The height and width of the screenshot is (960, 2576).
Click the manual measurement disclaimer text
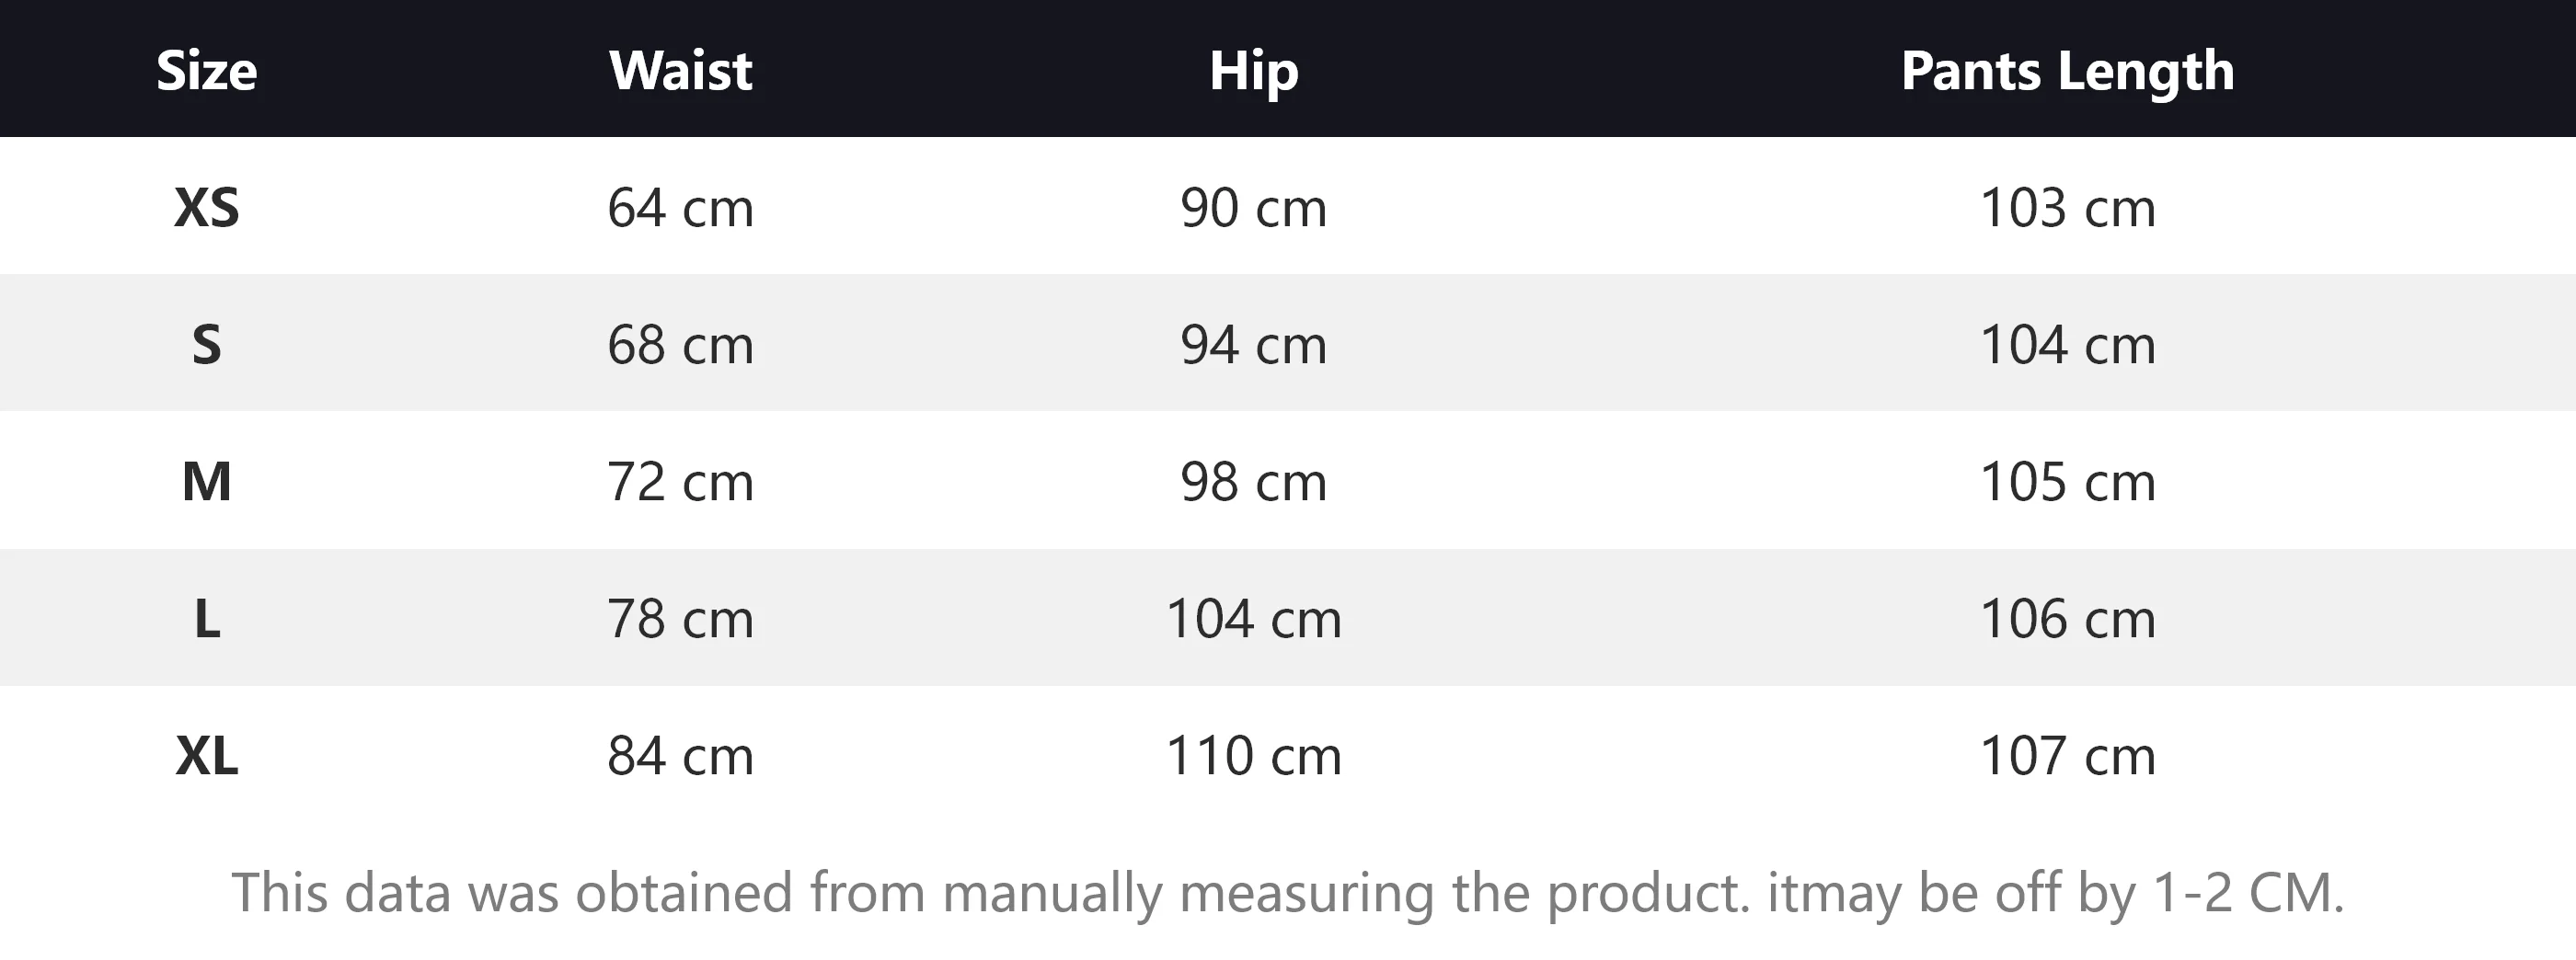click(1288, 892)
